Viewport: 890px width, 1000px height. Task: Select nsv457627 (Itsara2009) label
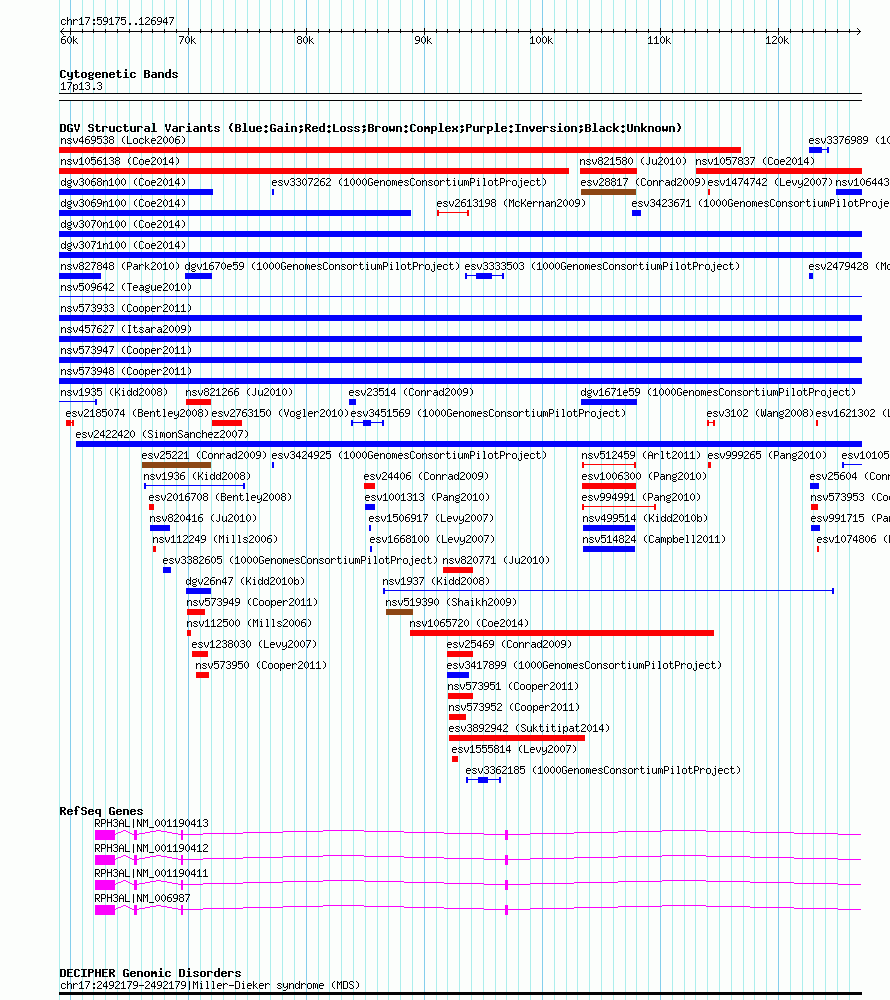tap(126, 330)
